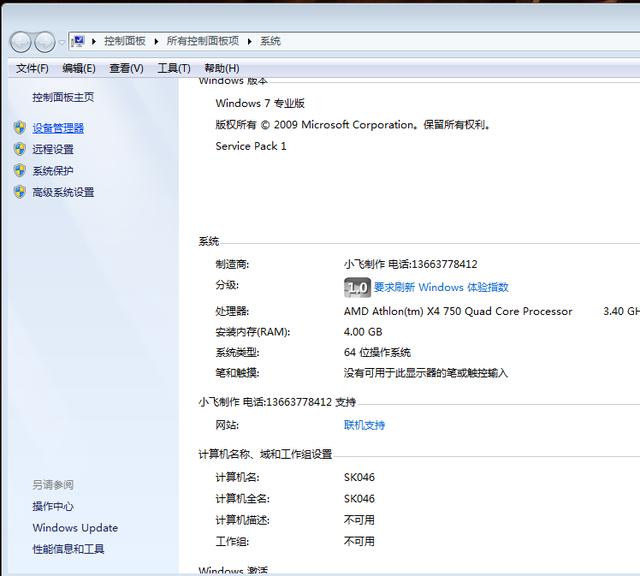
Task: Click 要求刷新 Windows 体验指数 link
Action: [x=441, y=287]
